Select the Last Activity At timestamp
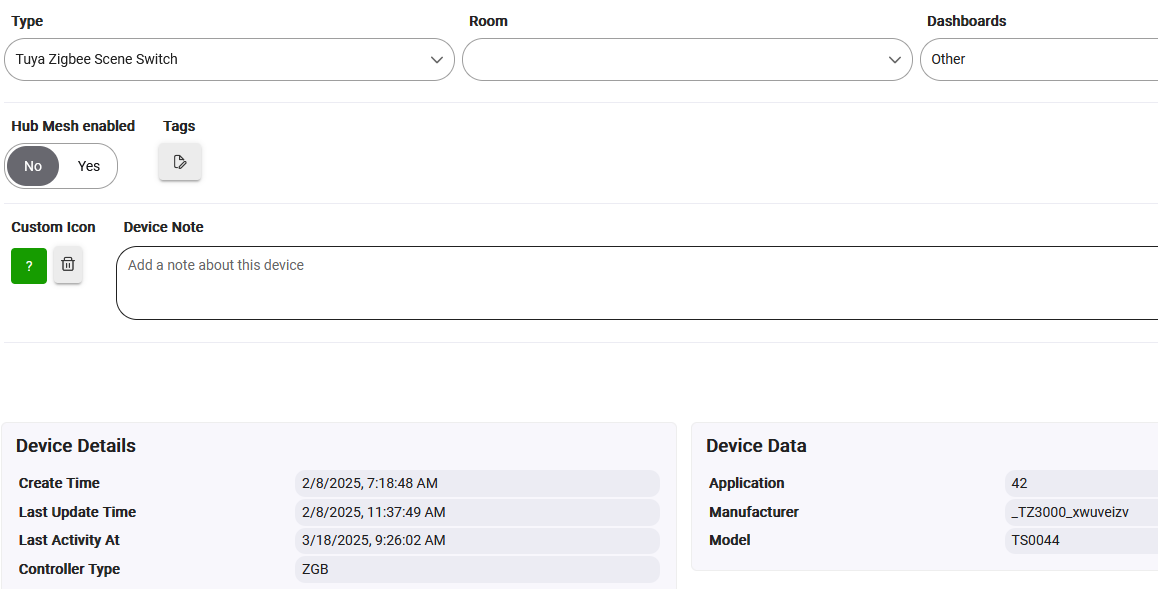The height and width of the screenshot is (589, 1158). coord(477,540)
